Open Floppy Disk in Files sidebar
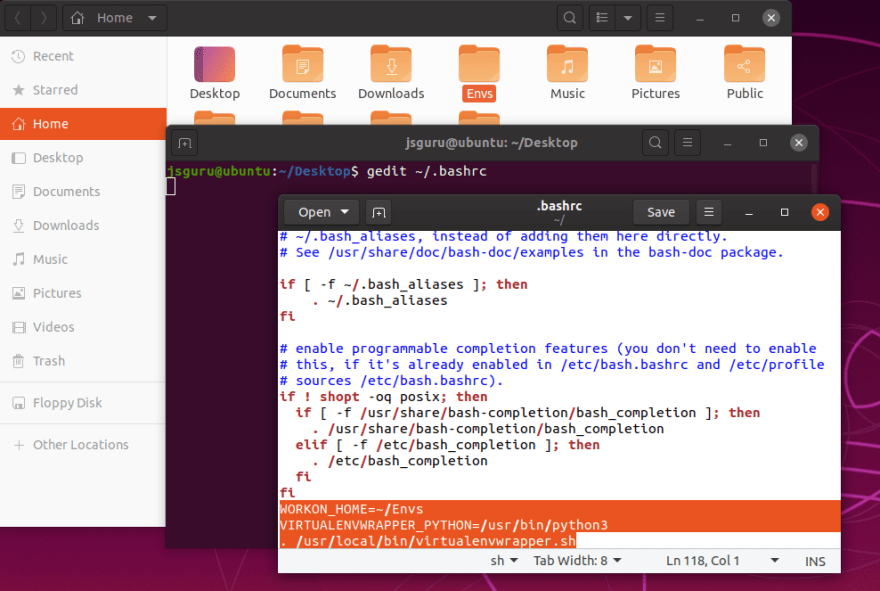This screenshot has width=880, height=591. click(x=83, y=403)
